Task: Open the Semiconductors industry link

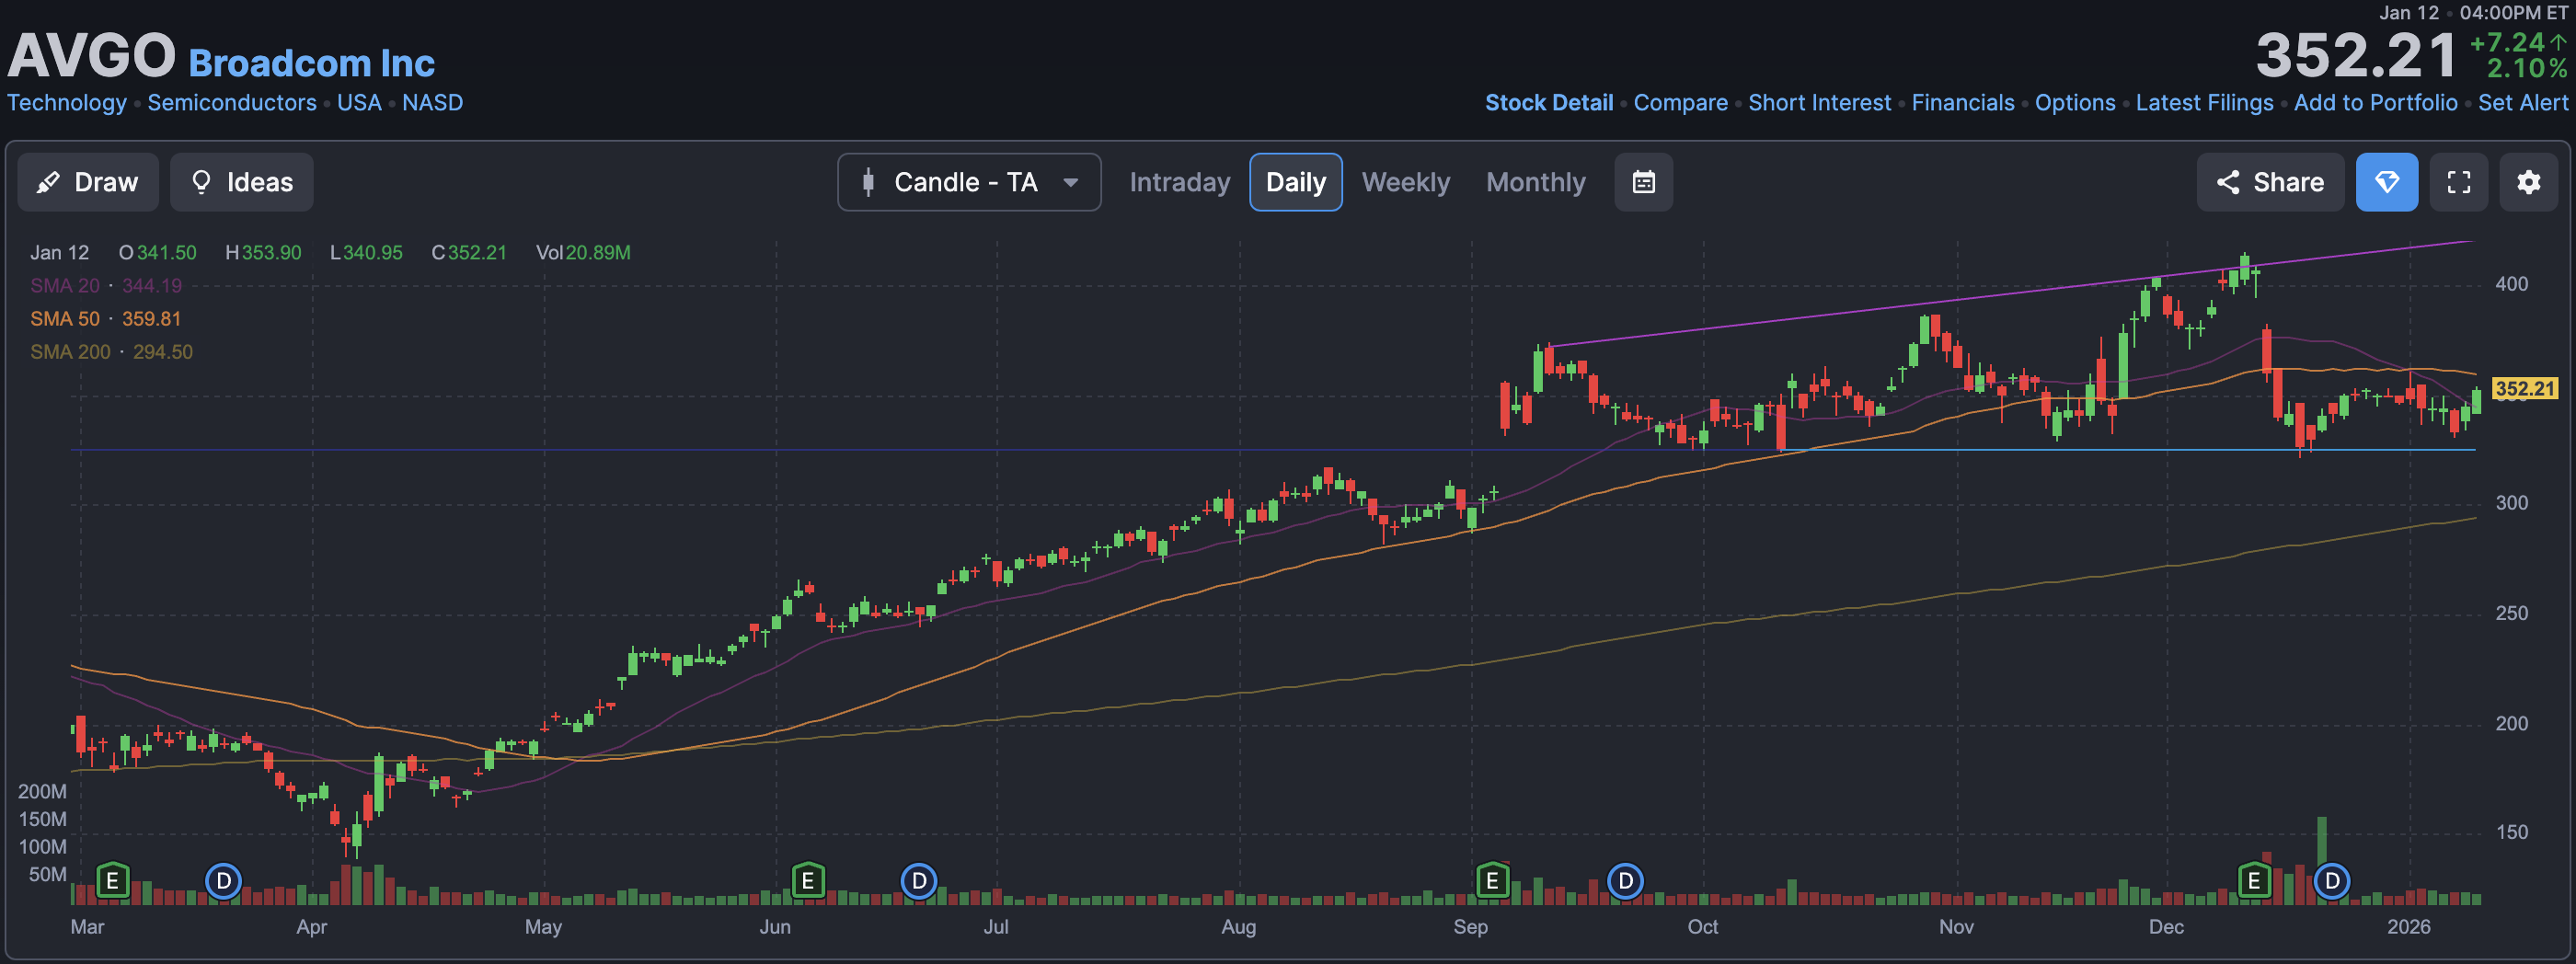Action: pos(232,103)
